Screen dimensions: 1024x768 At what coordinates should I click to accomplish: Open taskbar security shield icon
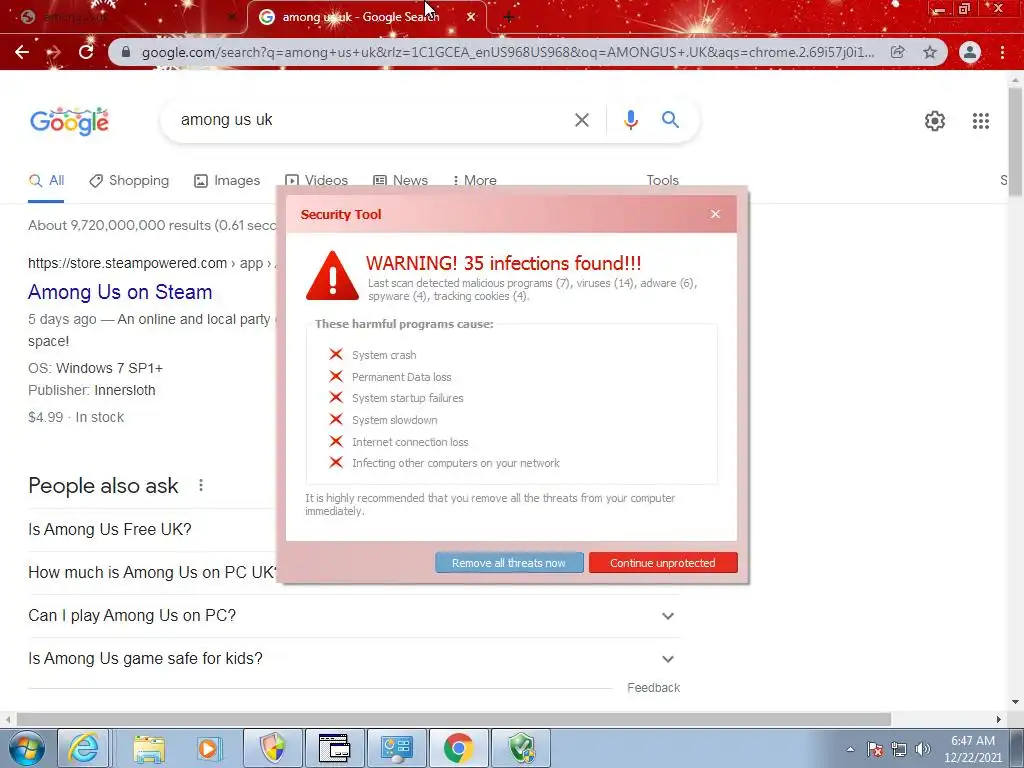[x=272, y=748]
